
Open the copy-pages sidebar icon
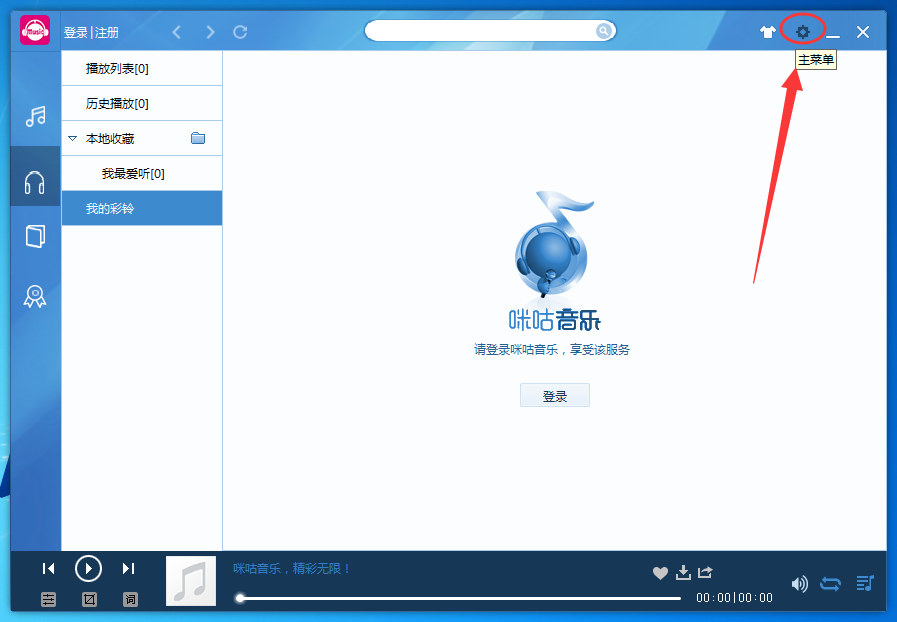35,236
